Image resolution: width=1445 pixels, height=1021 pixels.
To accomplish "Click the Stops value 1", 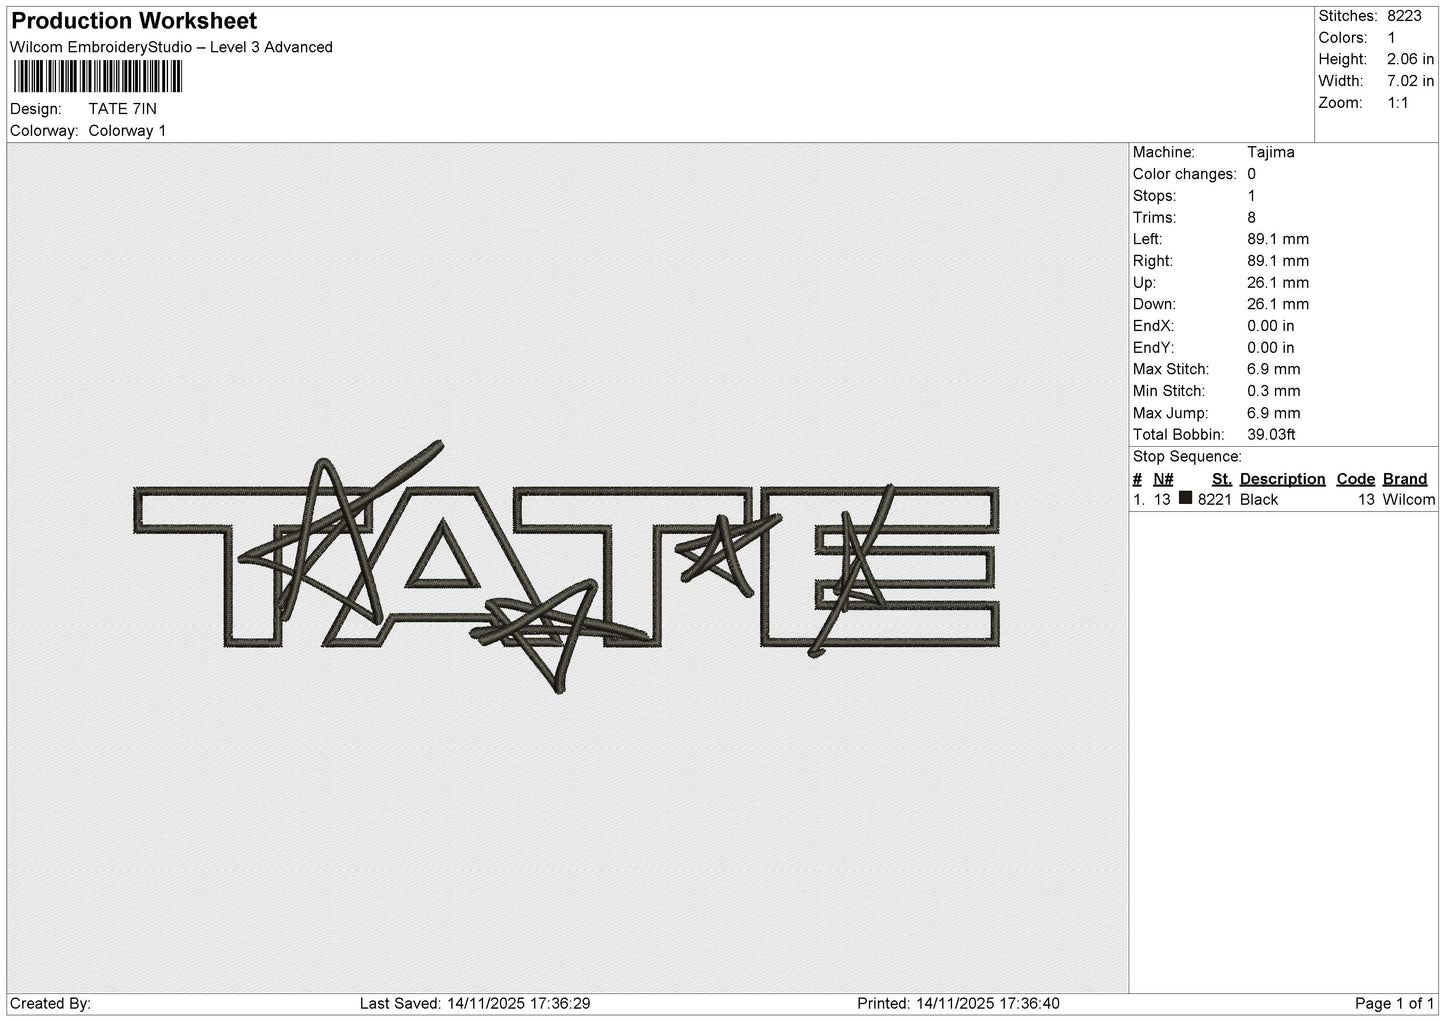I will click(x=1251, y=196).
